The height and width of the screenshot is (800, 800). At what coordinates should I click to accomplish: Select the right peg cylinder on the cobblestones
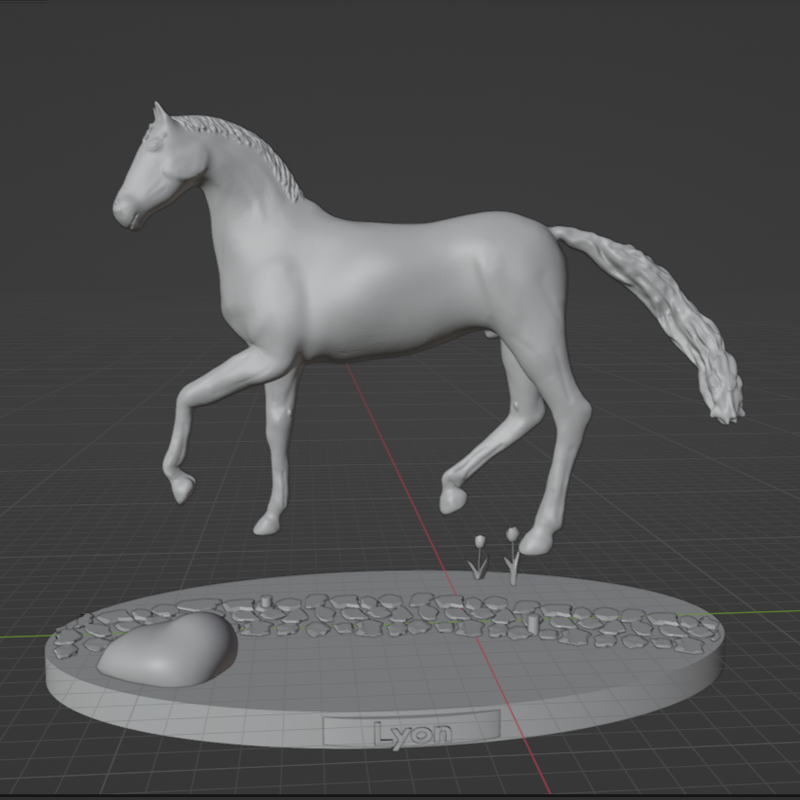click(x=533, y=624)
